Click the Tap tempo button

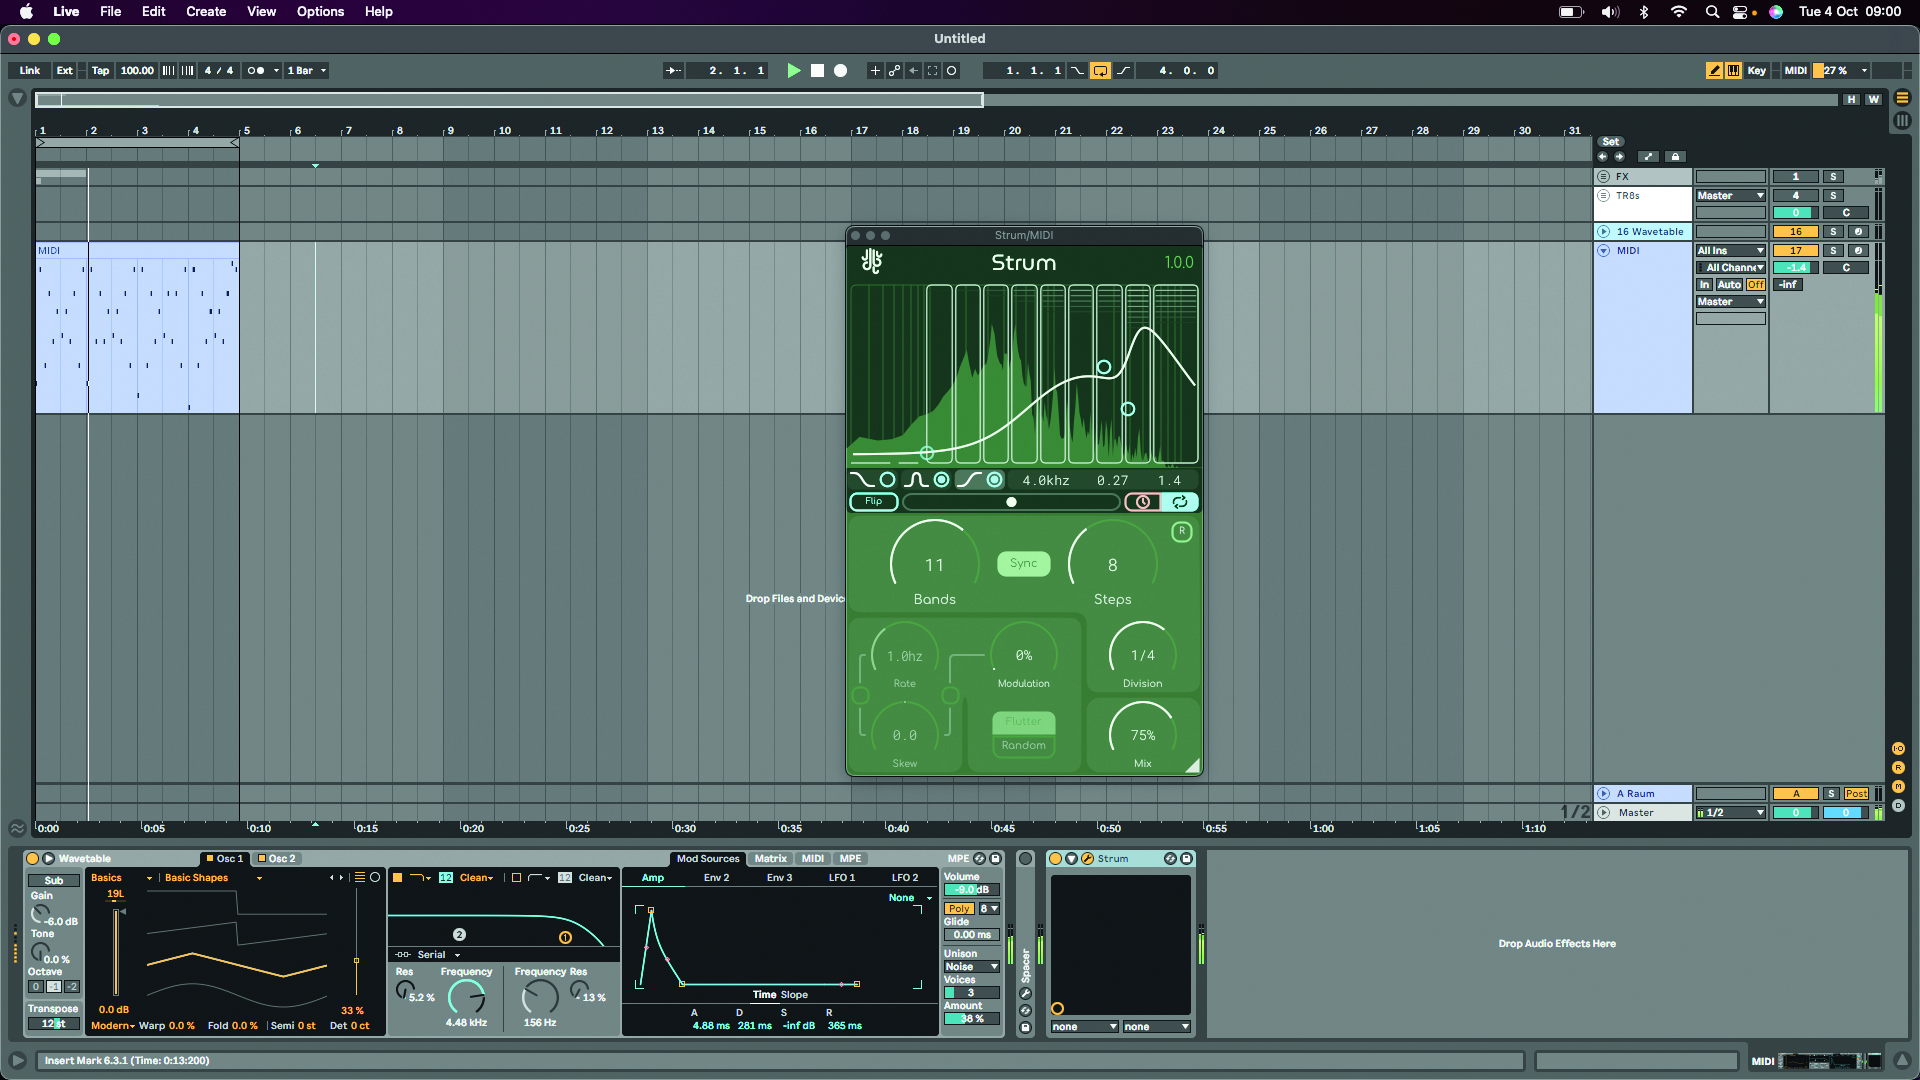[x=100, y=71]
